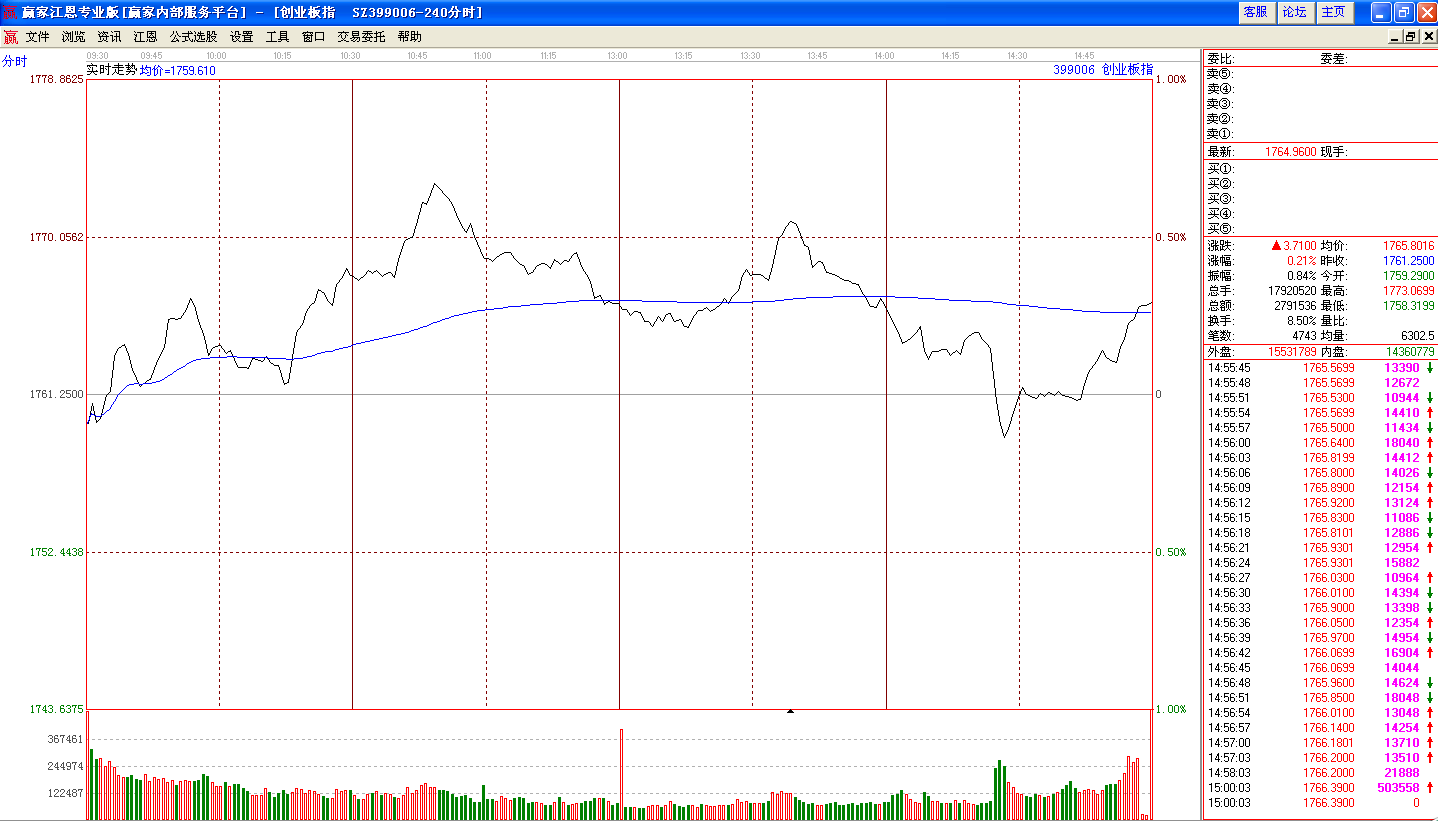Open the 浏览 menu
This screenshot has height=821, width=1438.
(73, 36)
